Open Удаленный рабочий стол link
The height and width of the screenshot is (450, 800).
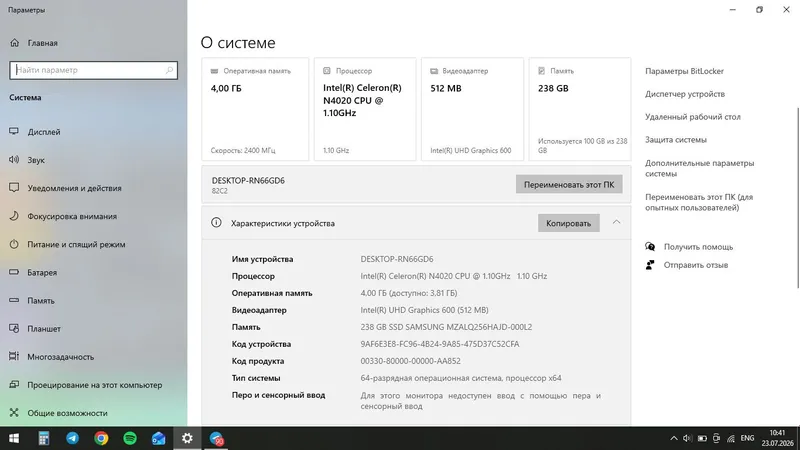point(692,117)
